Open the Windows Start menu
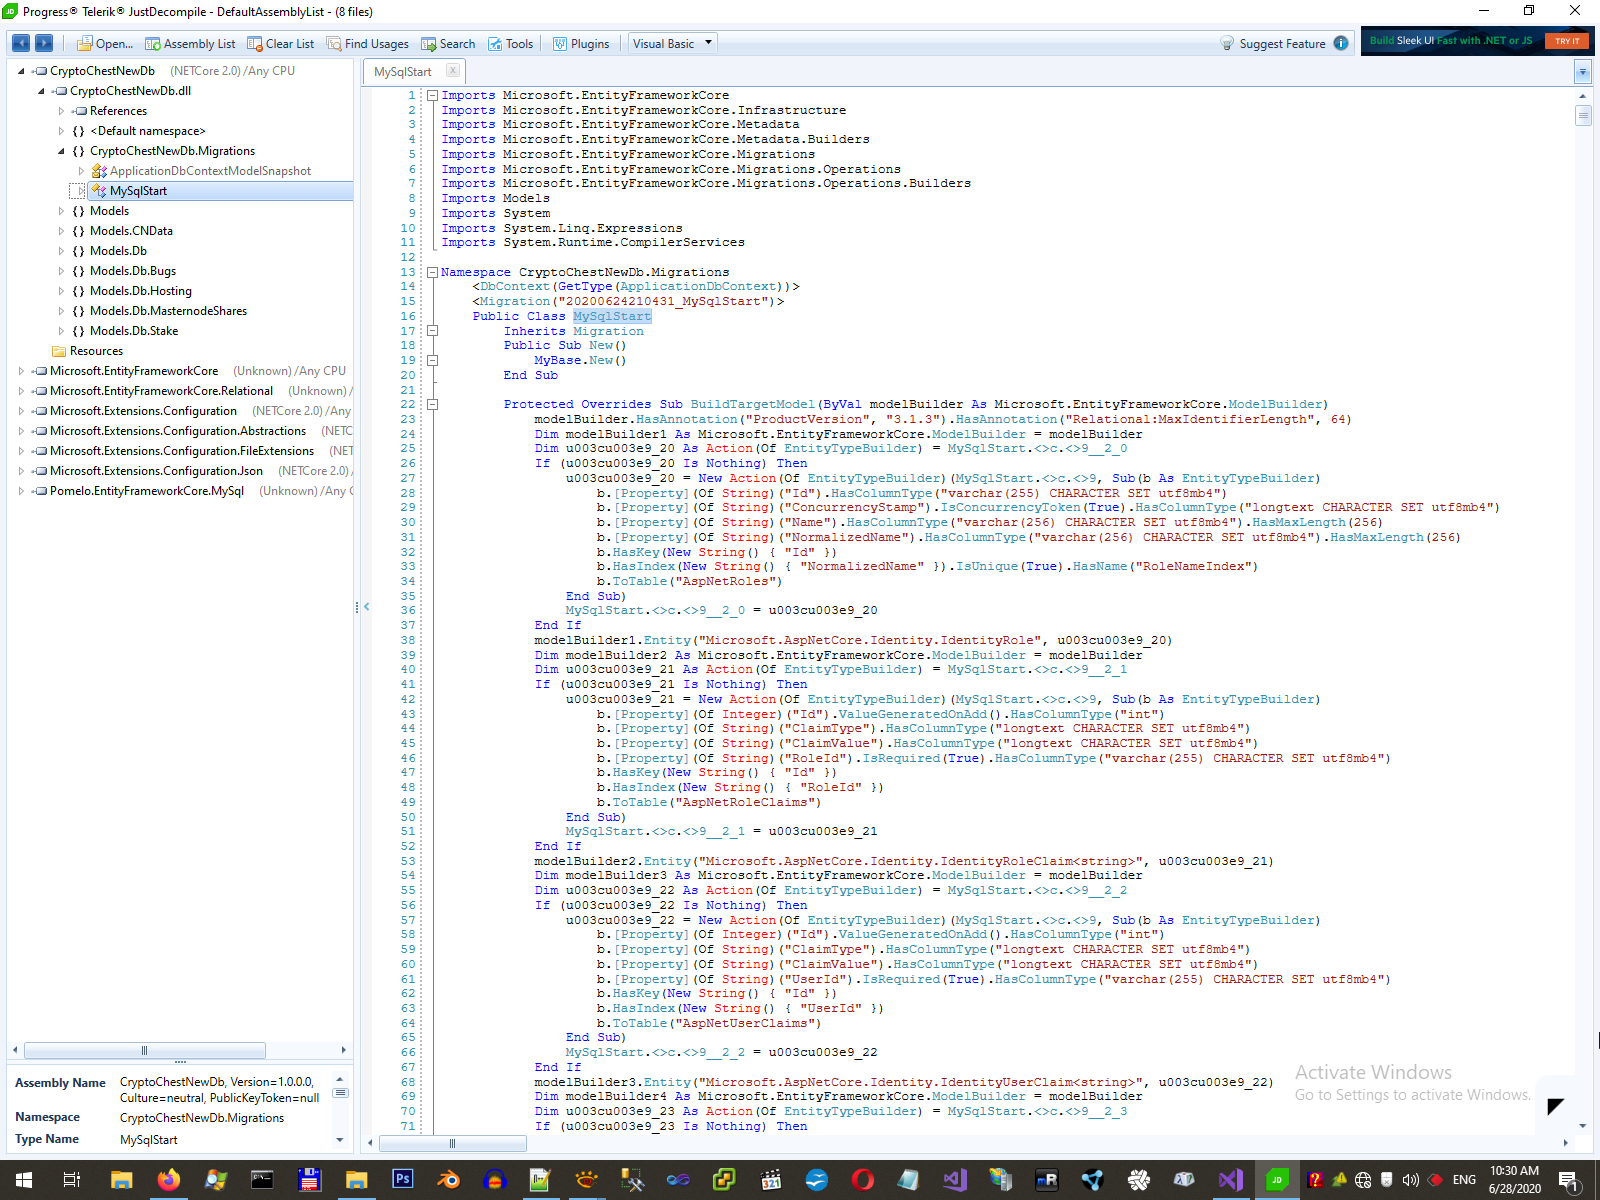 pos(24,1180)
